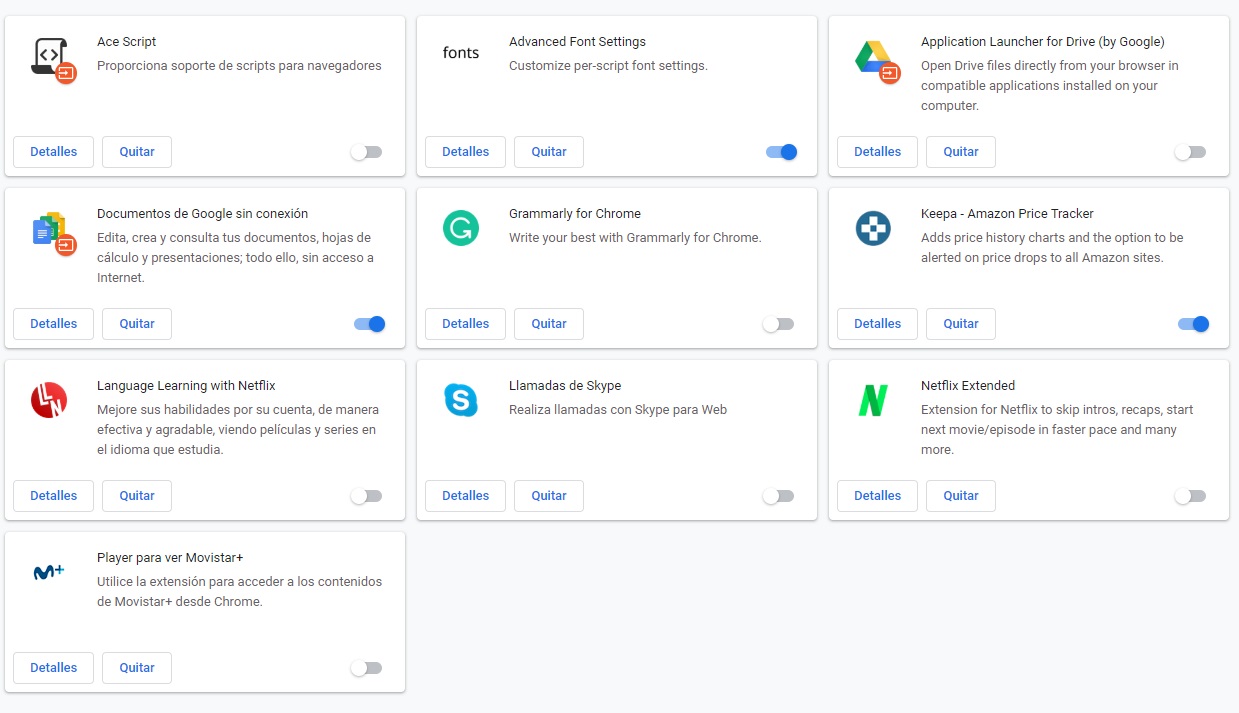This screenshot has height=713, width=1239.
Task: Click Quitar for Player para ver Movistar+
Action: (x=137, y=668)
